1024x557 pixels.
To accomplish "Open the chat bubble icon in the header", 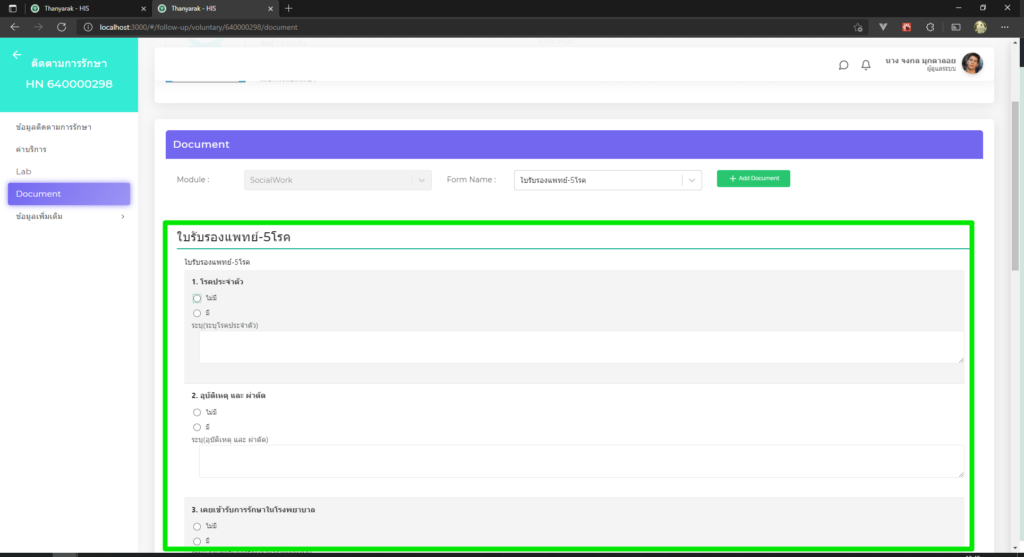I will click(843, 65).
